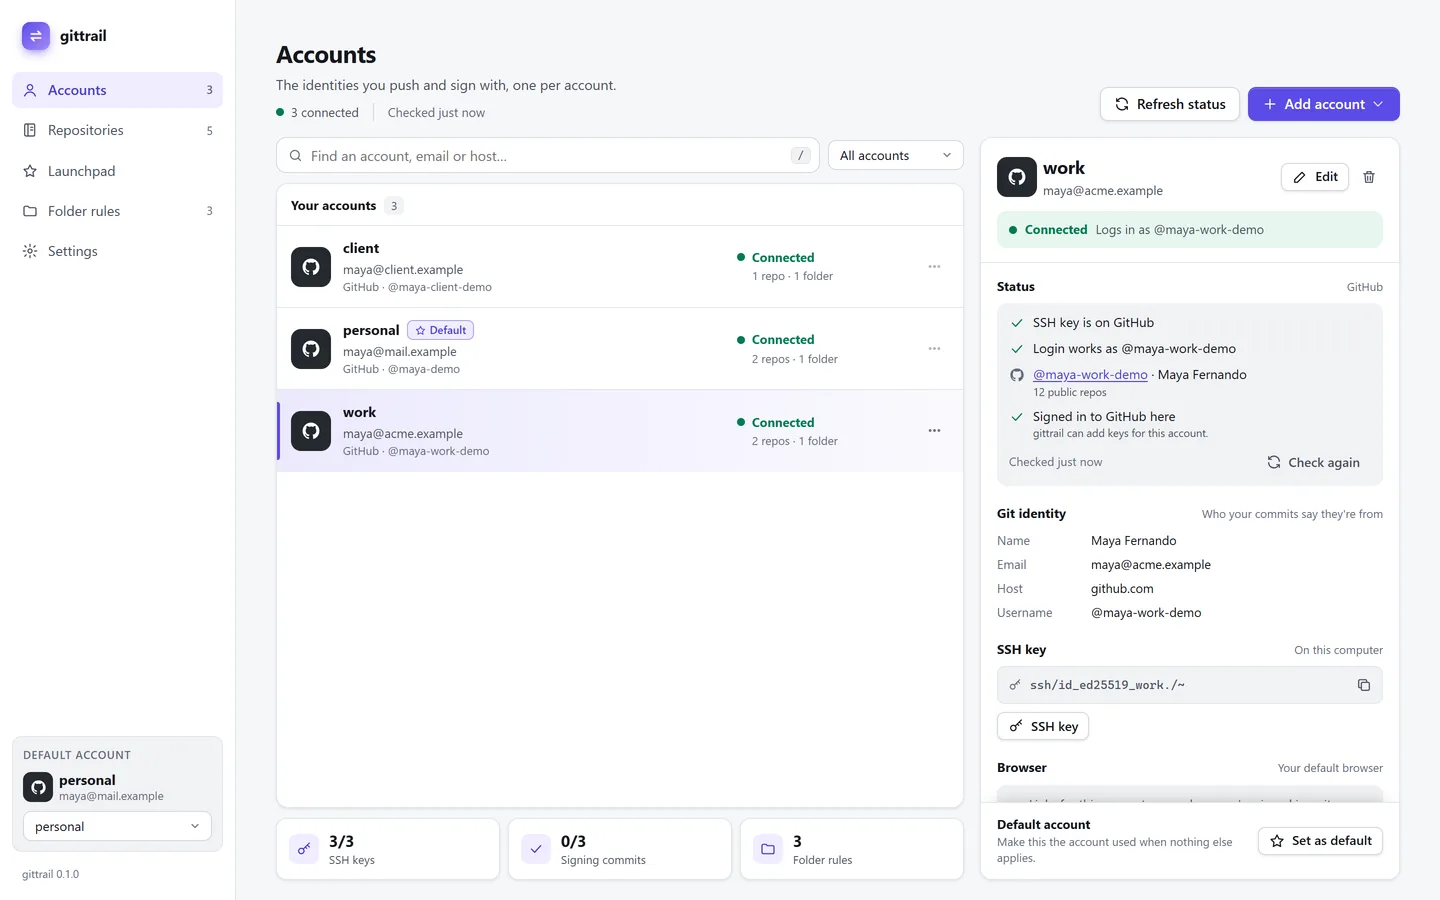This screenshot has width=1440, height=900.
Task: Click the 3 Folder rules card
Action: 852,849
